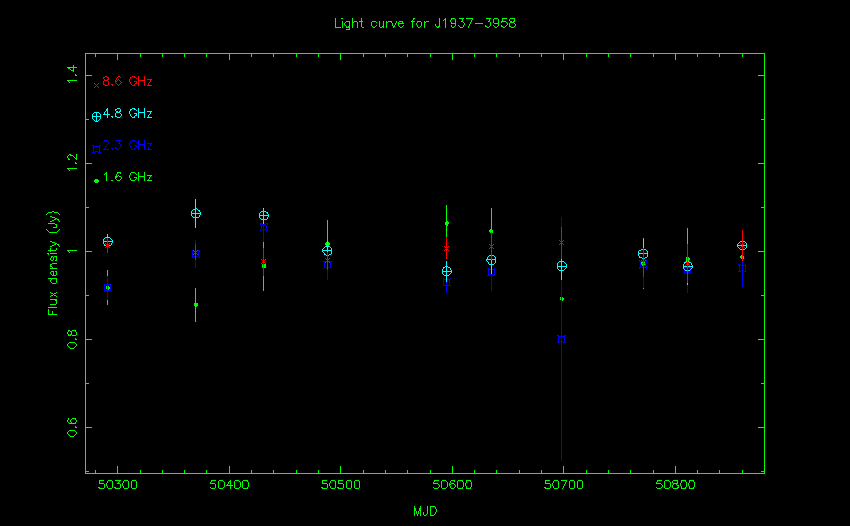Viewport: 850px width, 526px height.
Task: Click the y-axis tick label 1.2
Action: [x=72, y=163]
